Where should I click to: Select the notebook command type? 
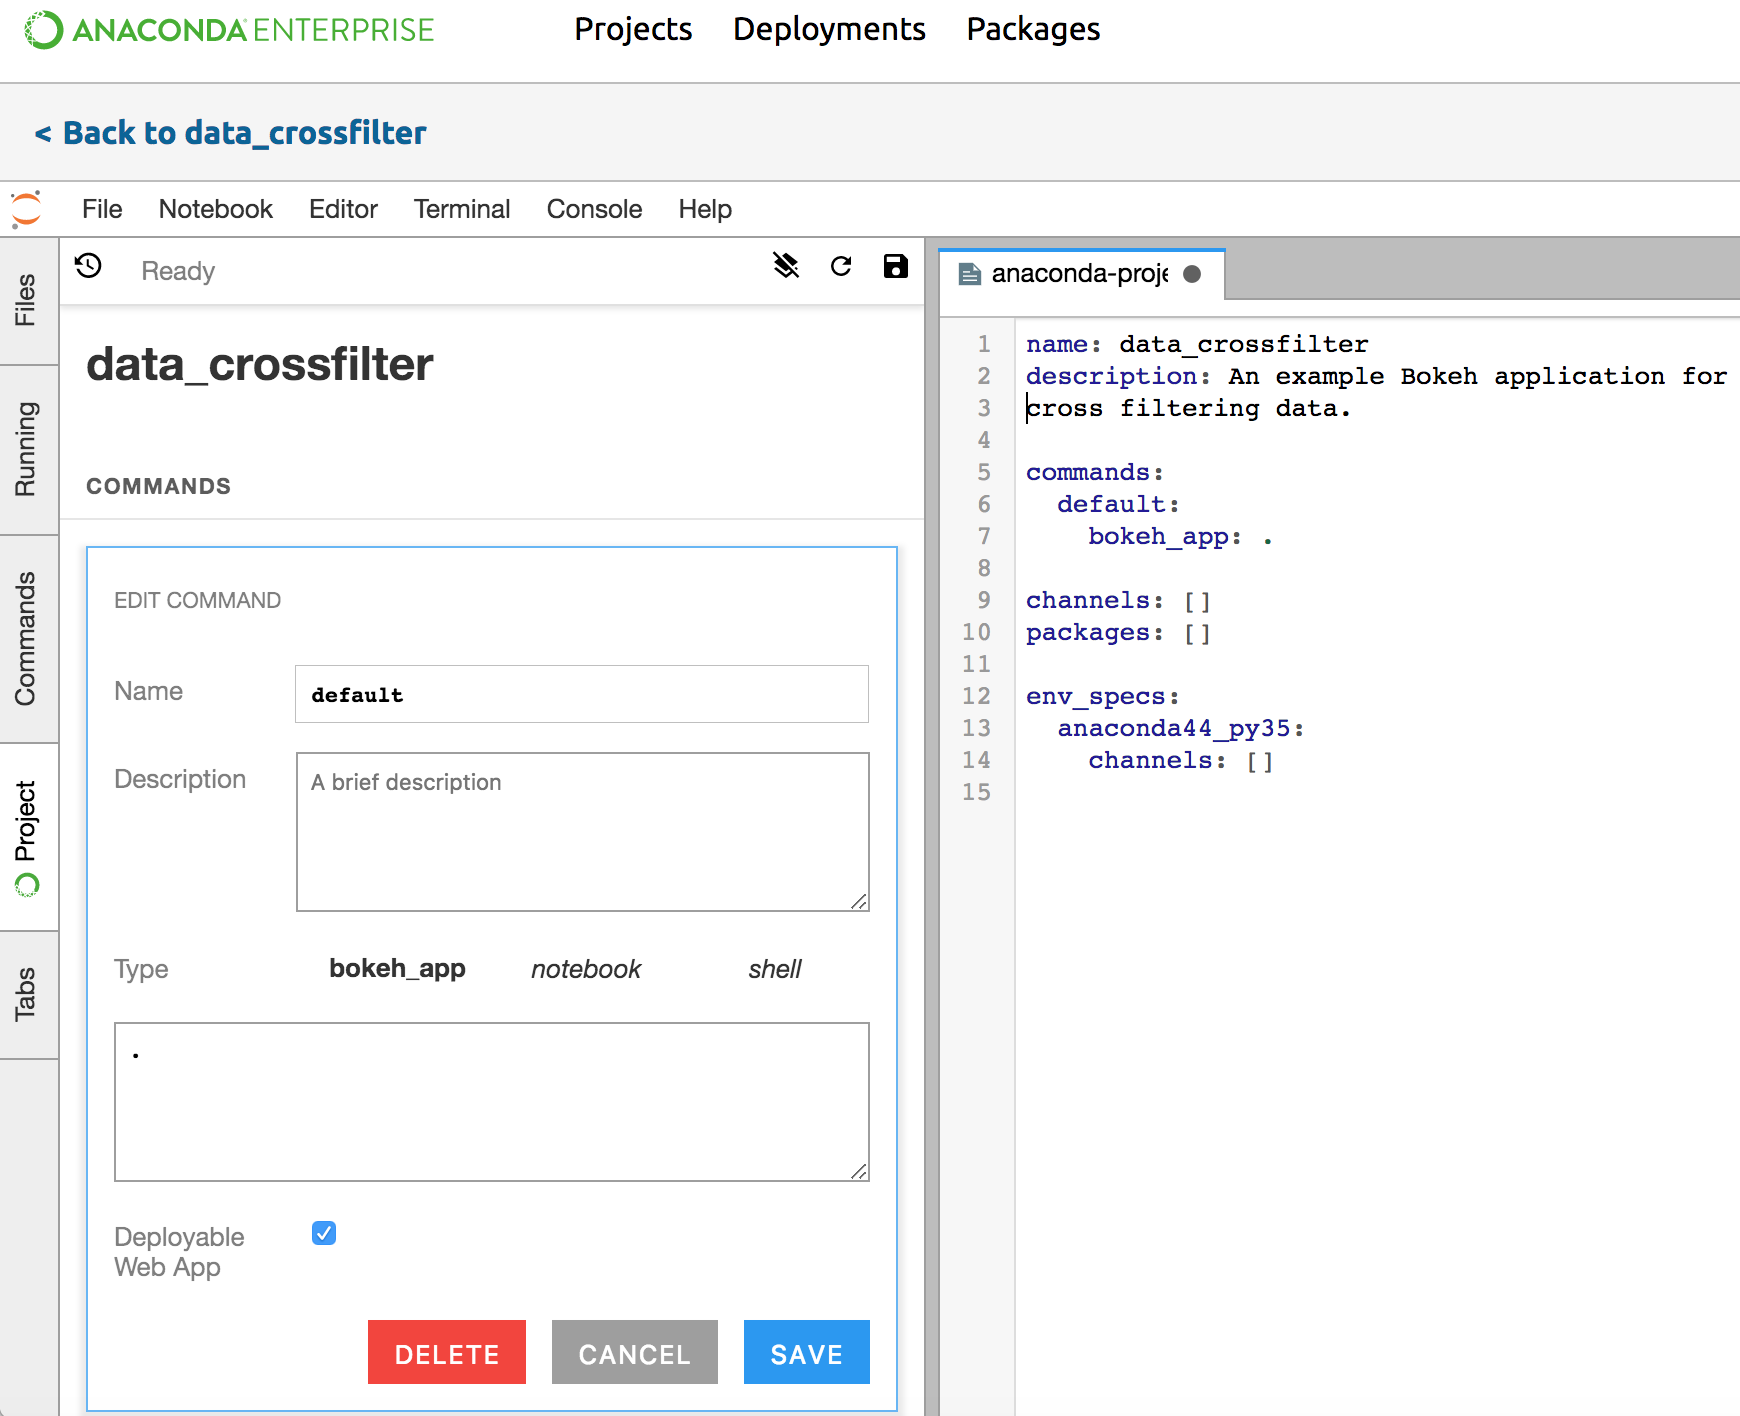pyautogui.click(x=586, y=969)
